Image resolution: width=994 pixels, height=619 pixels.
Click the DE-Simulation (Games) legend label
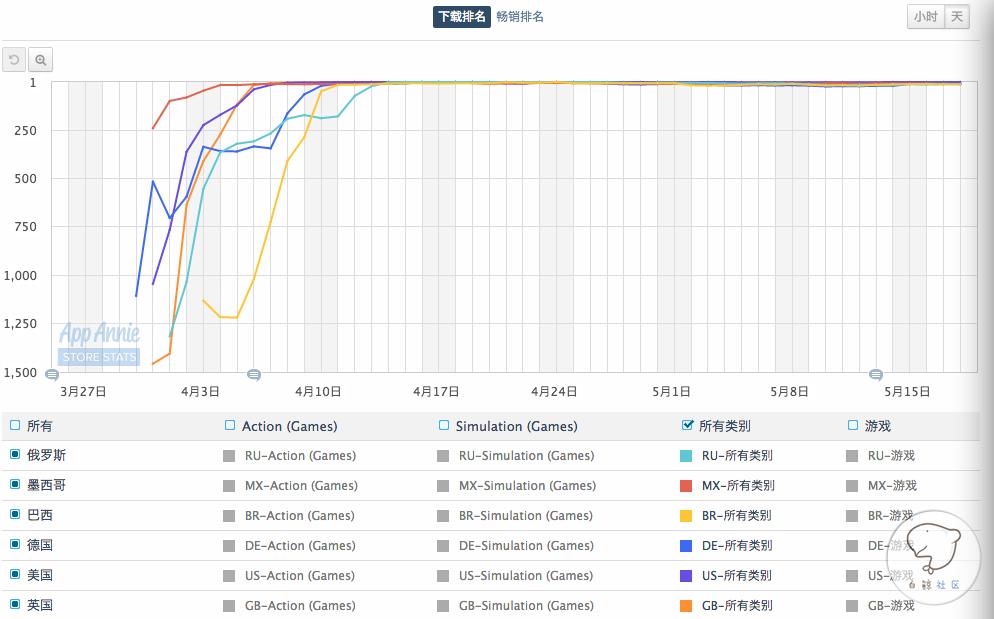[526, 545]
